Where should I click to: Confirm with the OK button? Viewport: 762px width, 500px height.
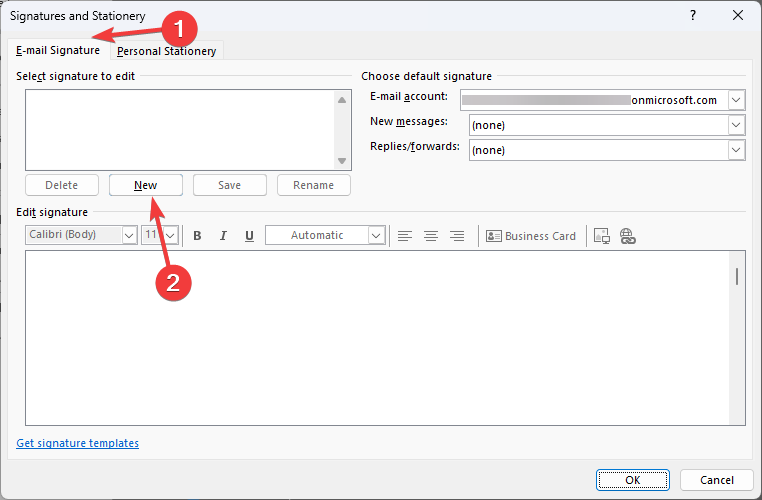633,480
